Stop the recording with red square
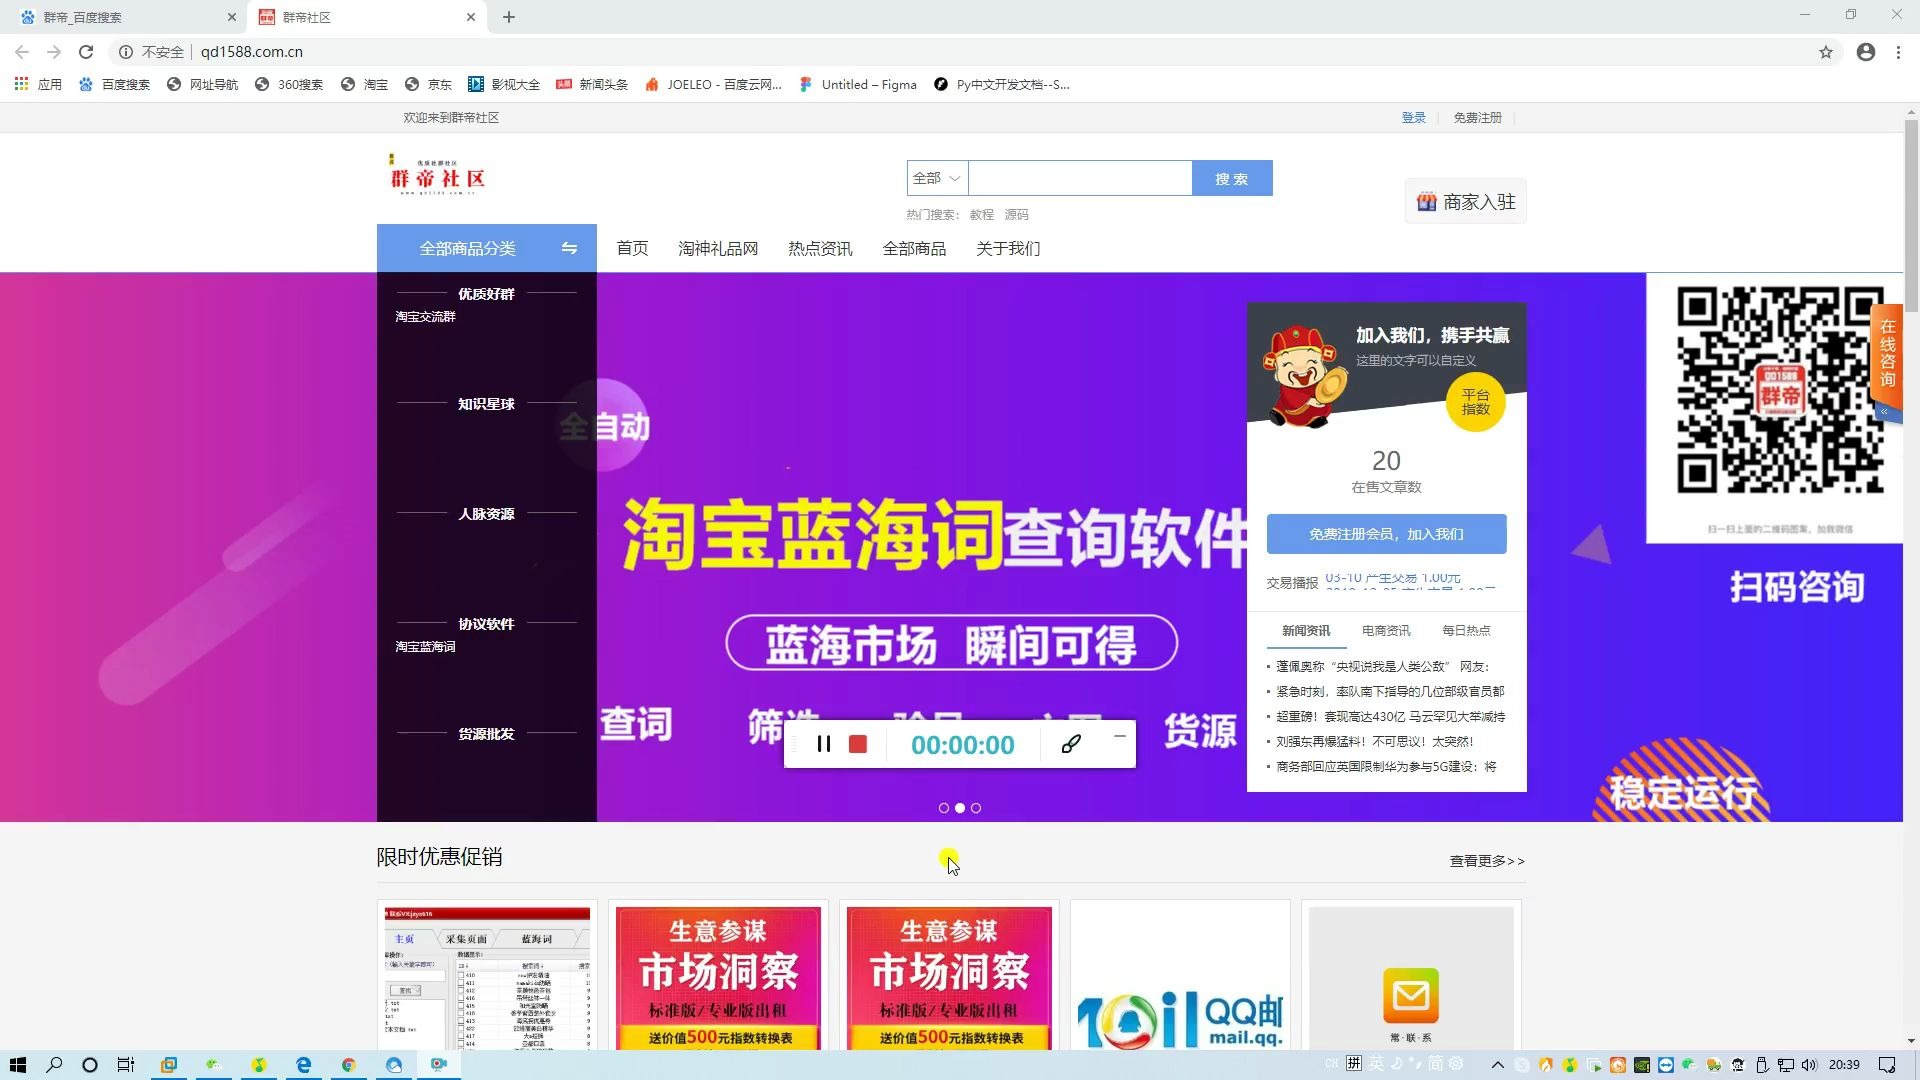 click(858, 744)
